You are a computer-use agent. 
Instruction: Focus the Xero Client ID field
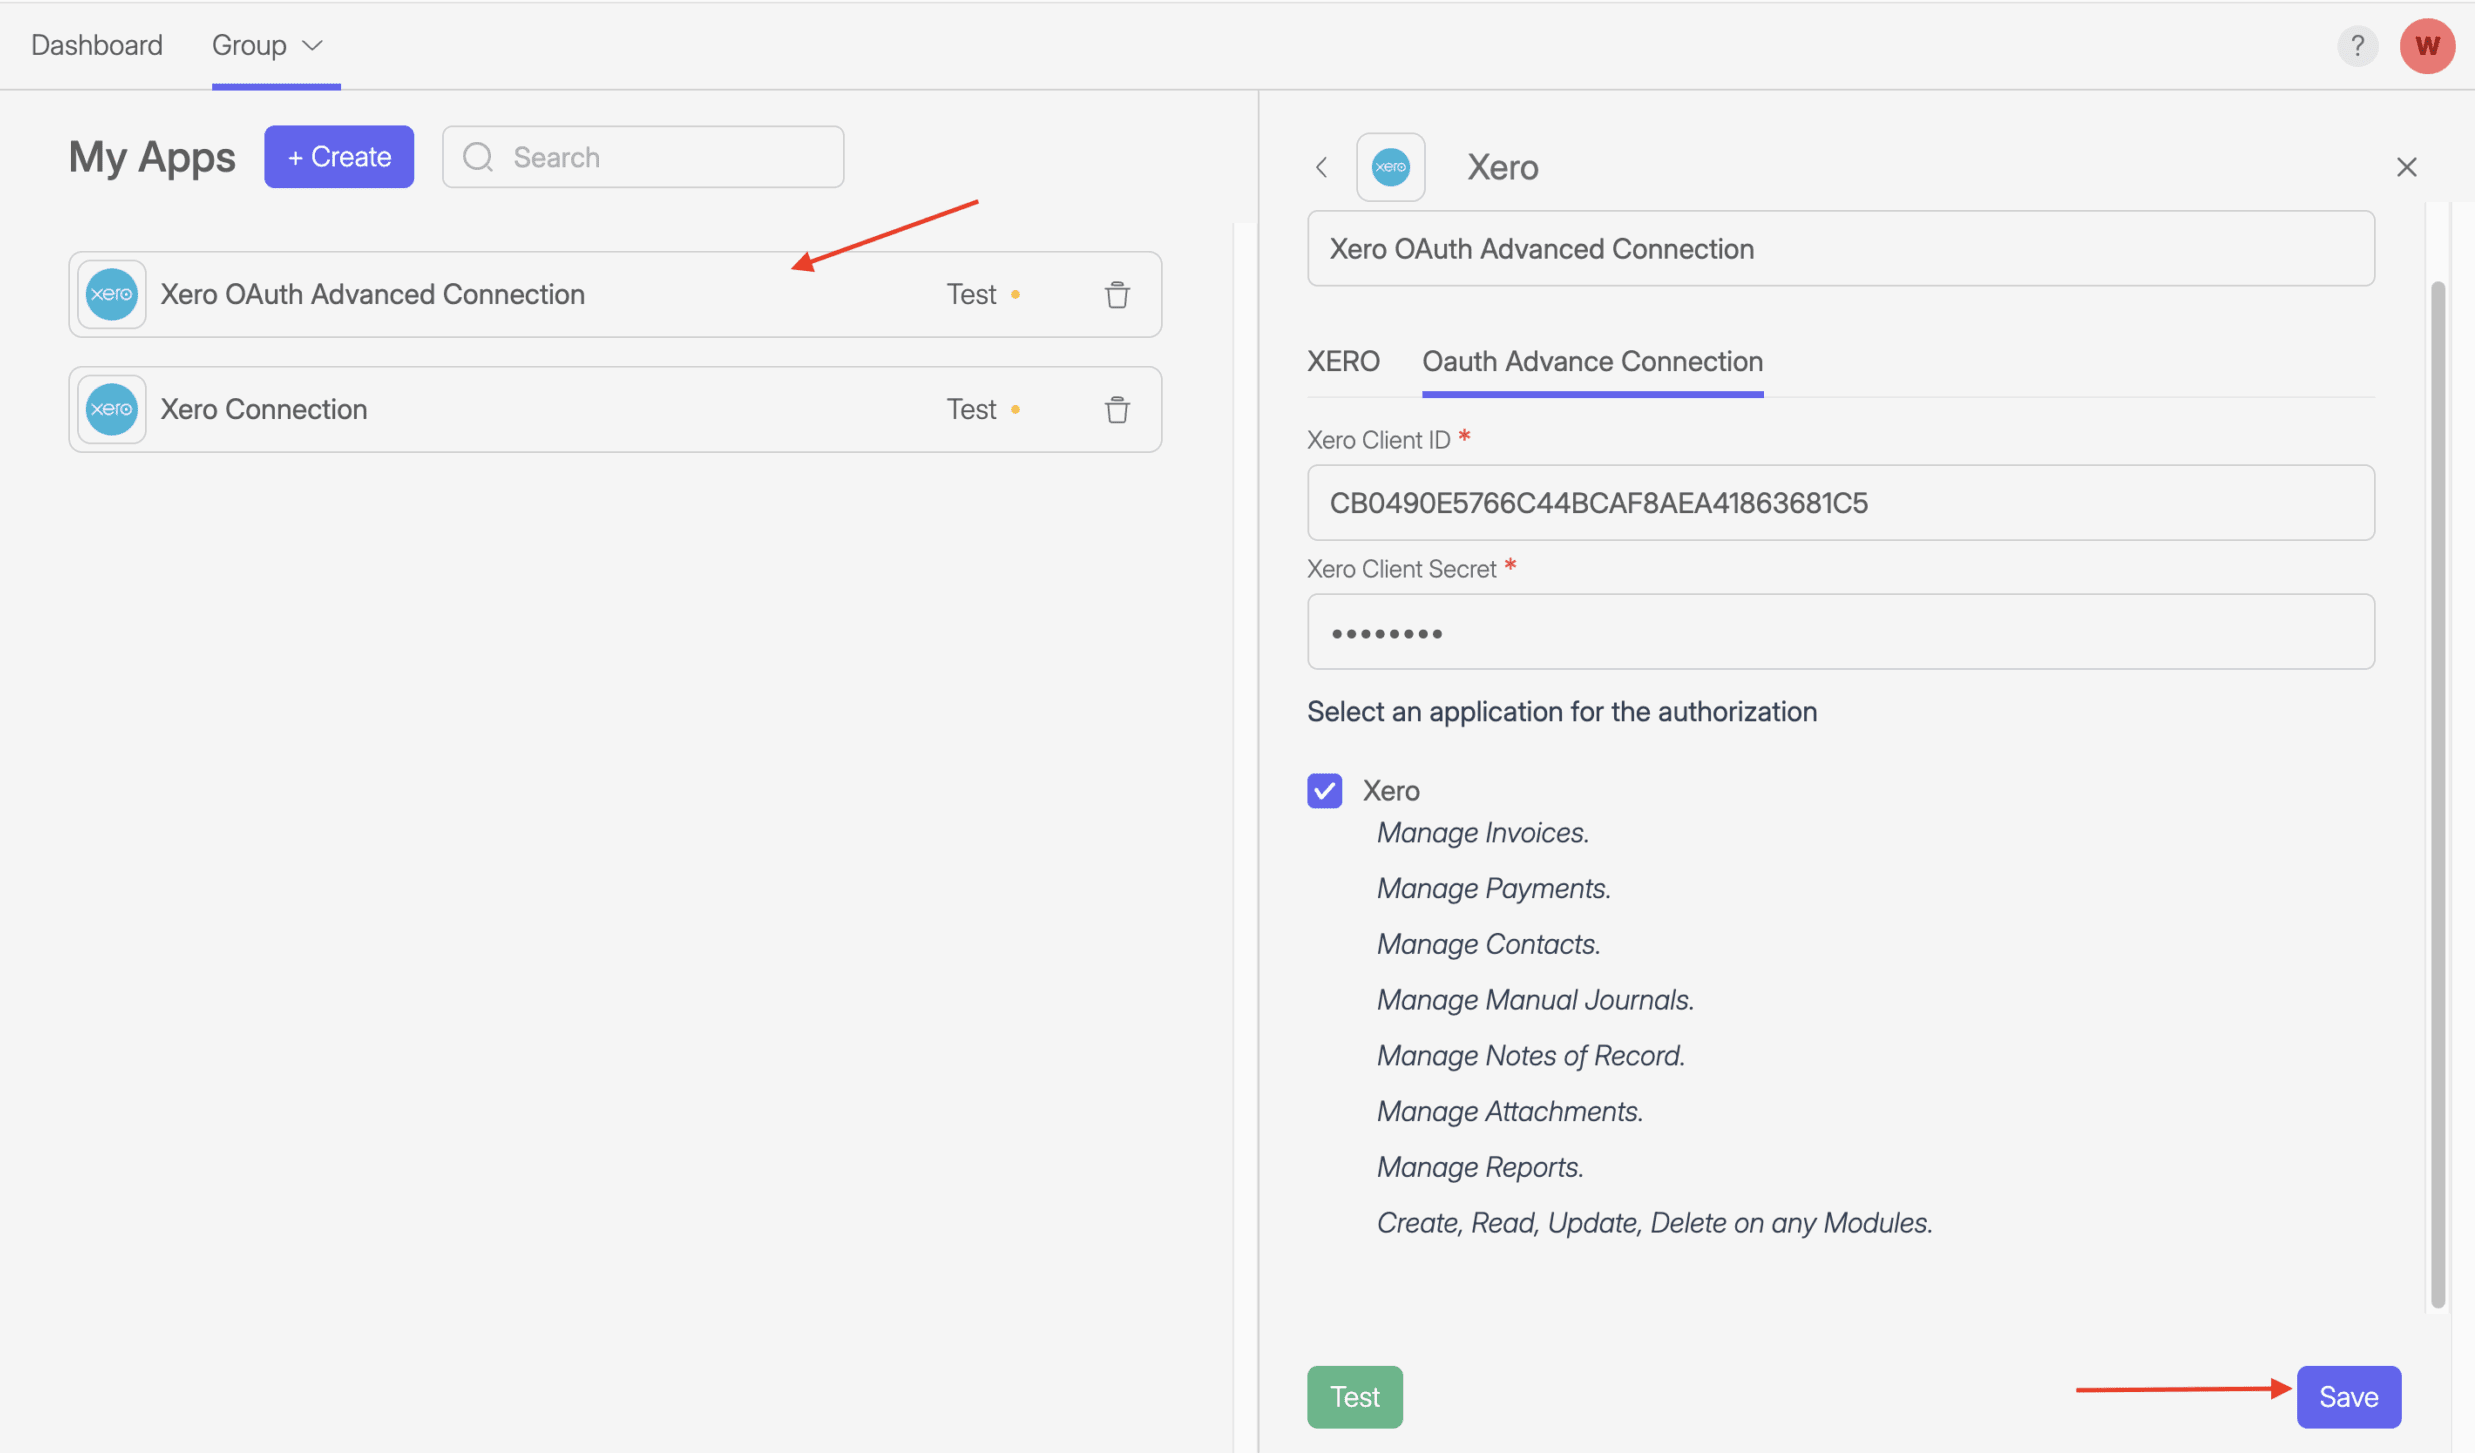pos(1840,503)
